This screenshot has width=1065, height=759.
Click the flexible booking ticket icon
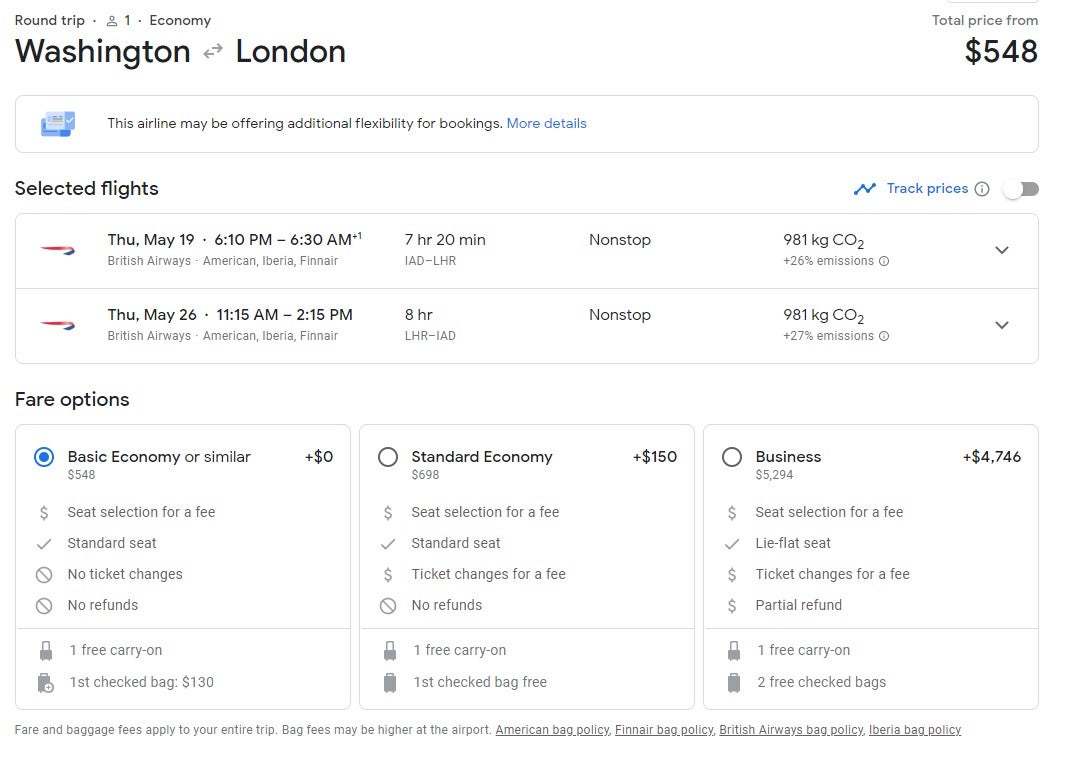tap(58, 122)
